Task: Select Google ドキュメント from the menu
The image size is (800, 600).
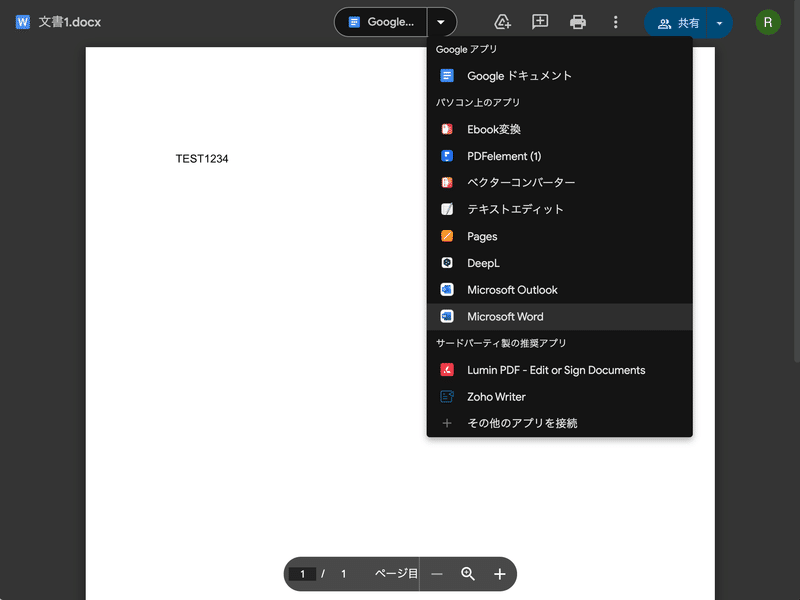Action: tap(559, 76)
